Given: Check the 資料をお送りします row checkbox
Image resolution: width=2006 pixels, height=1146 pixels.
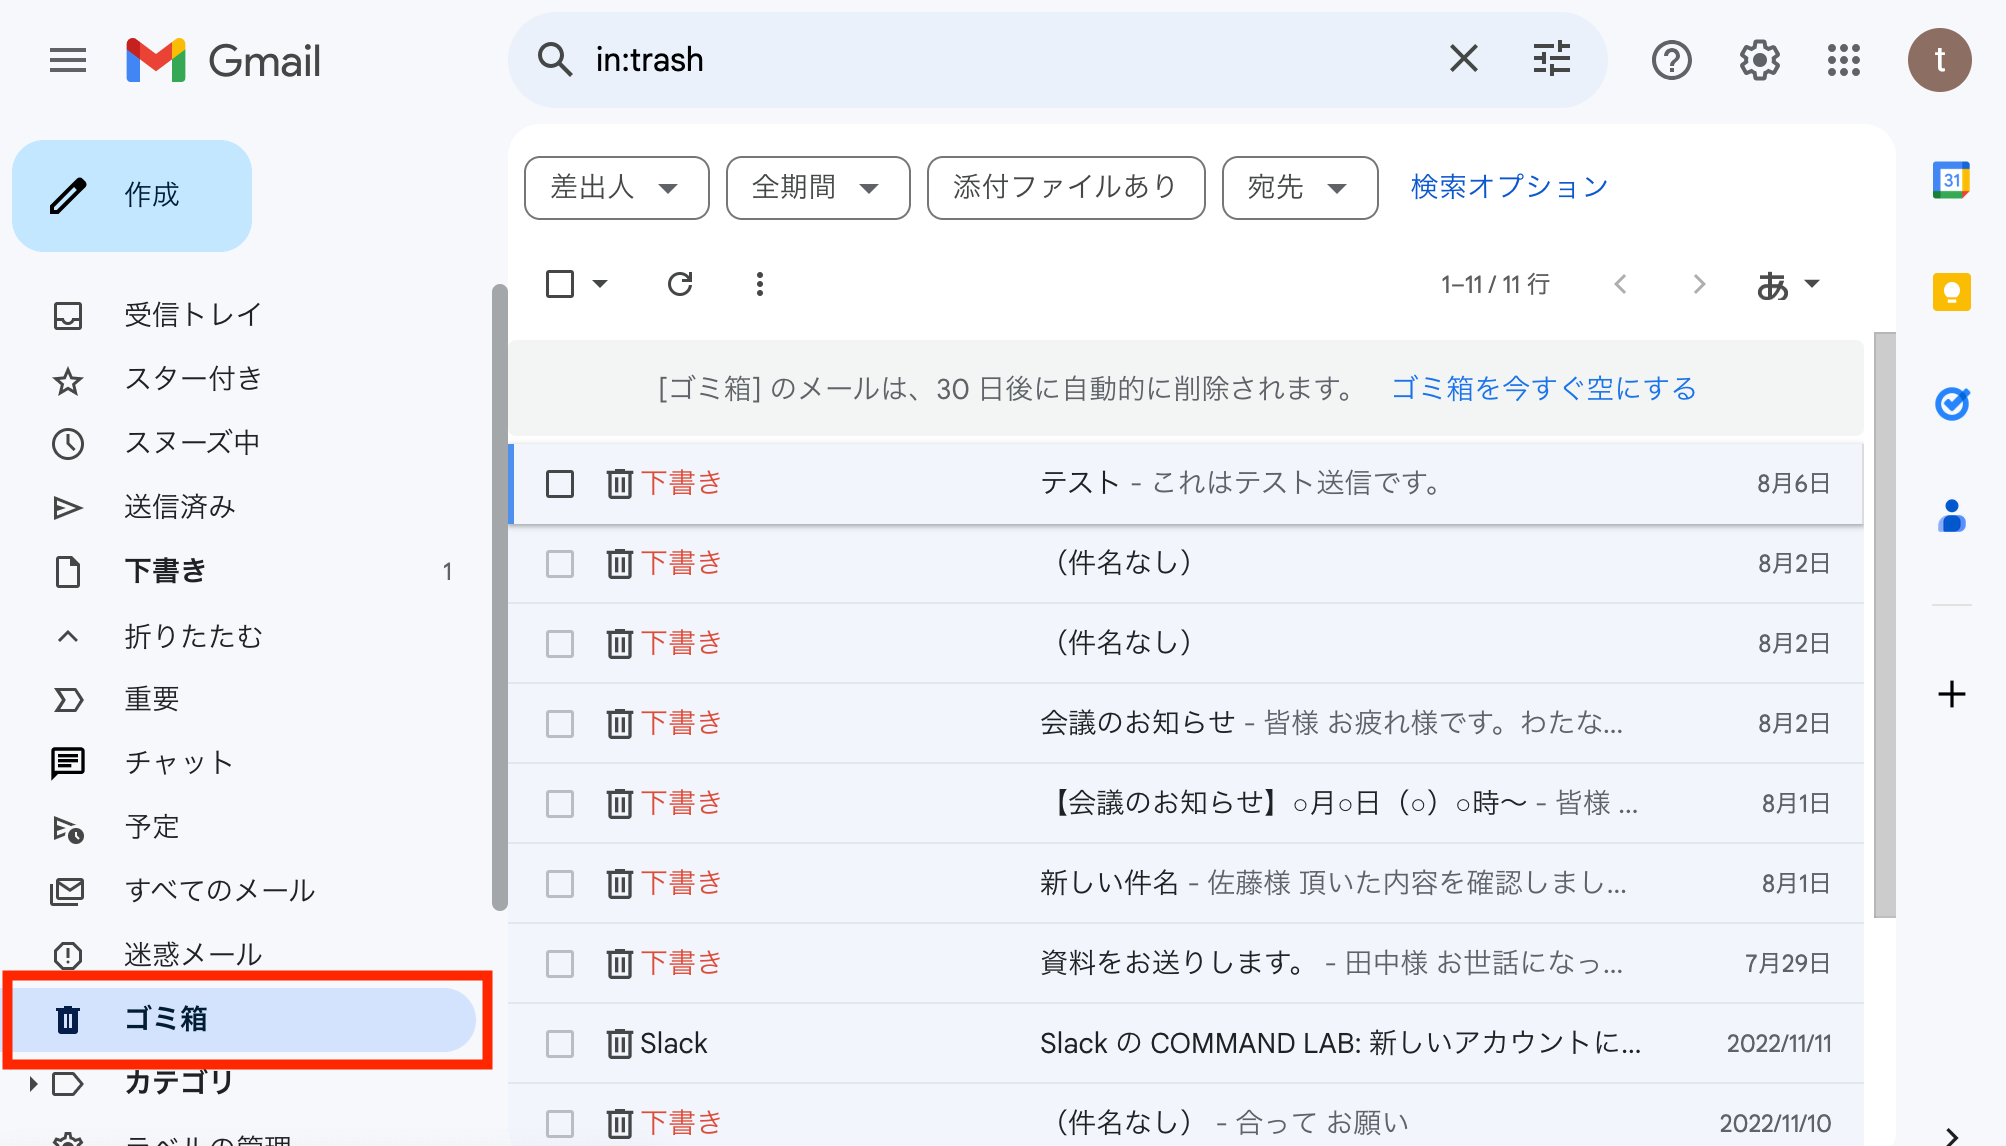Looking at the screenshot, I should [560, 964].
